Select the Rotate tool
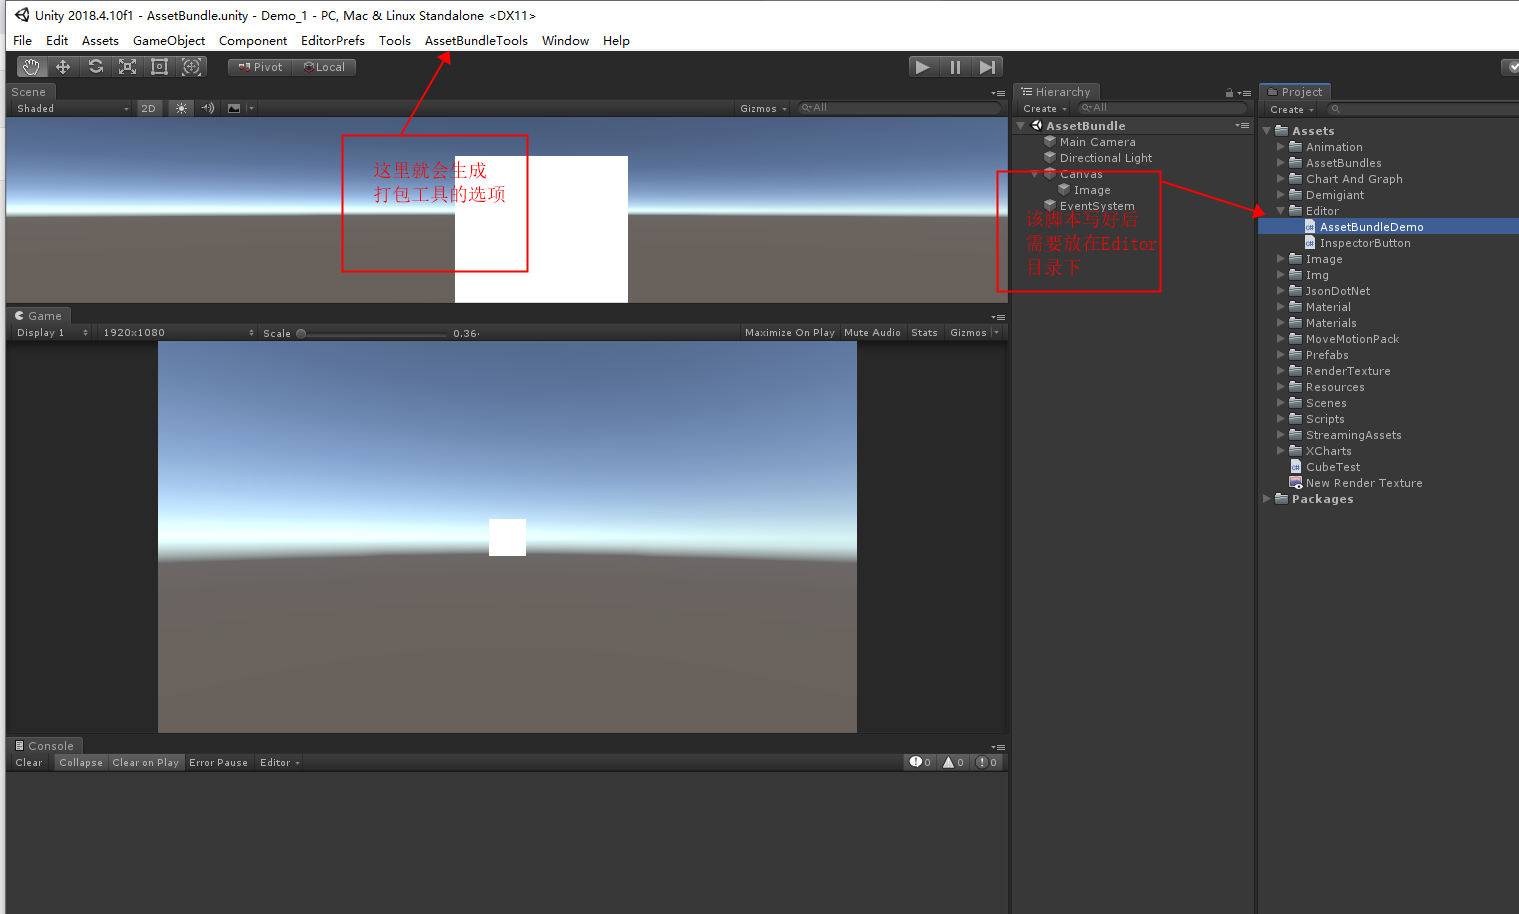 coord(95,66)
